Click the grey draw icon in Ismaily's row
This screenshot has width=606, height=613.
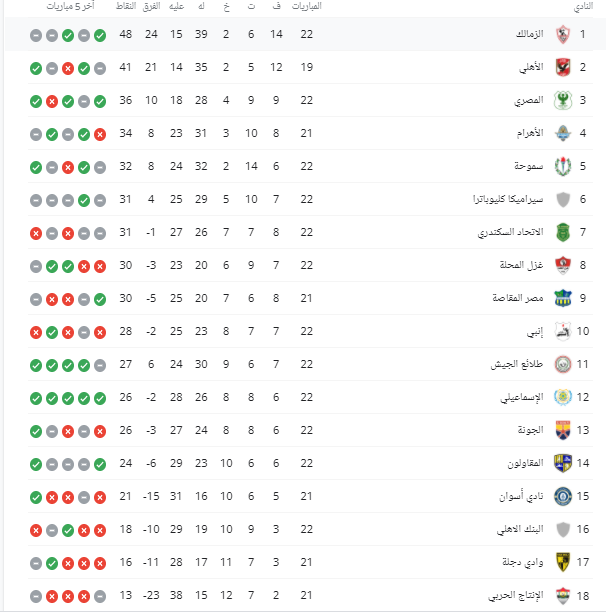(100, 398)
